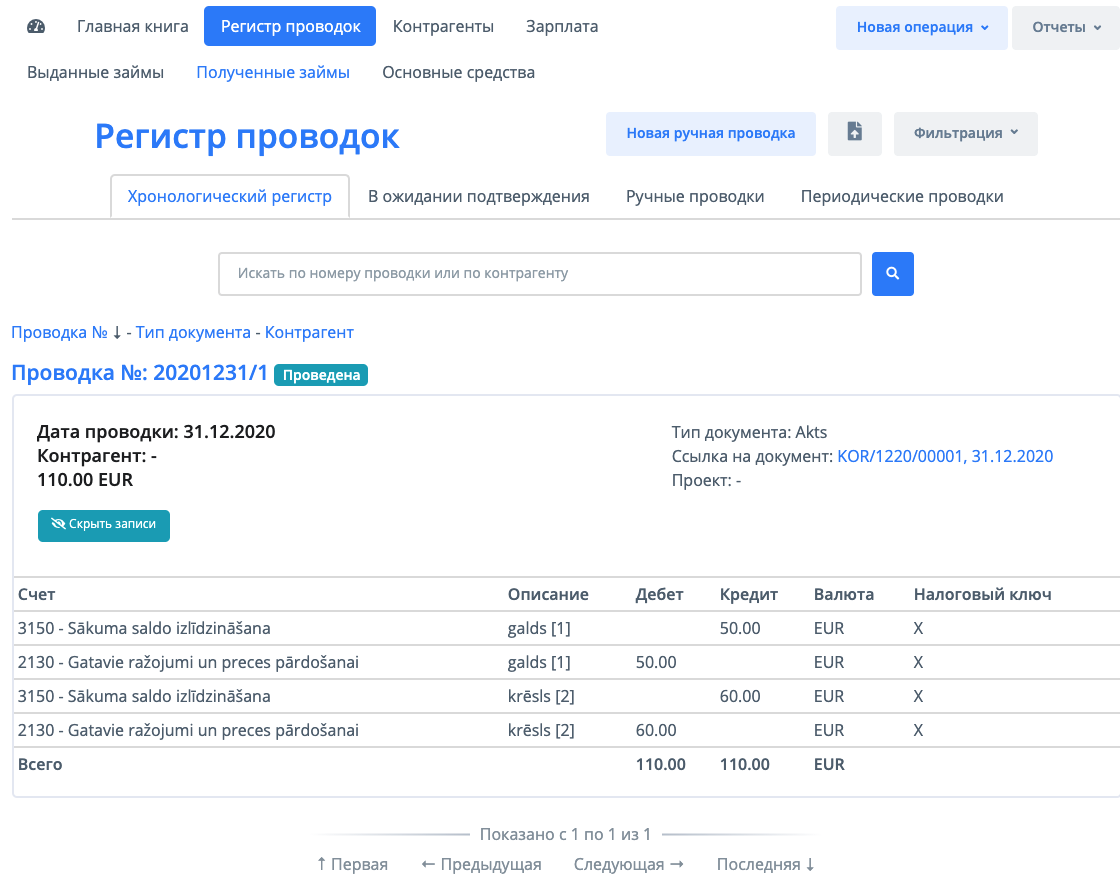Image resolution: width=1120 pixels, height=888 pixels.
Task: Click the 60.00 credit value for krēsls
Action: coord(740,697)
